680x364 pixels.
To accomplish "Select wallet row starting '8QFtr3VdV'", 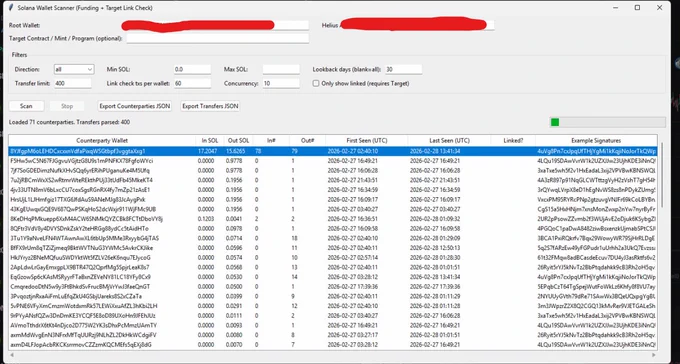I will 333,229.
